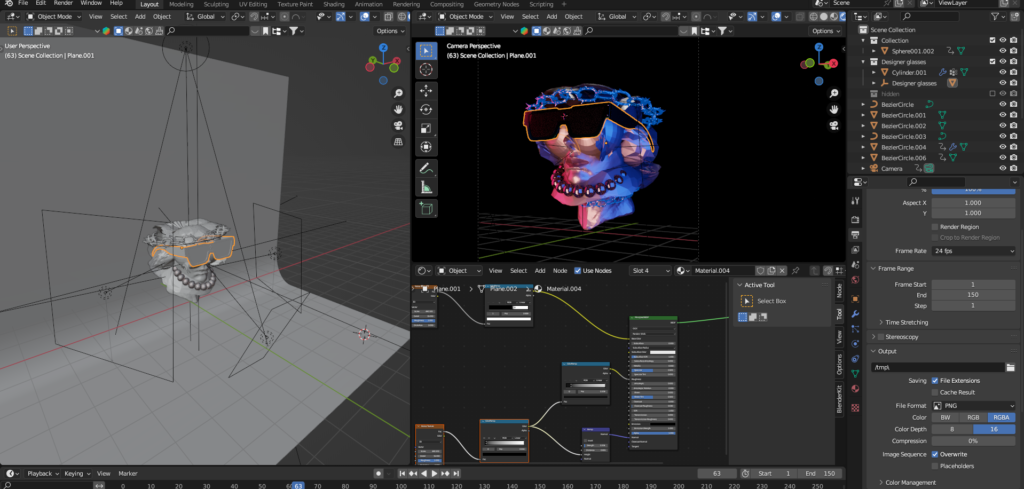Disable the File Extensions checkbox
The width and height of the screenshot is (1024, 489).
point(934,381)
